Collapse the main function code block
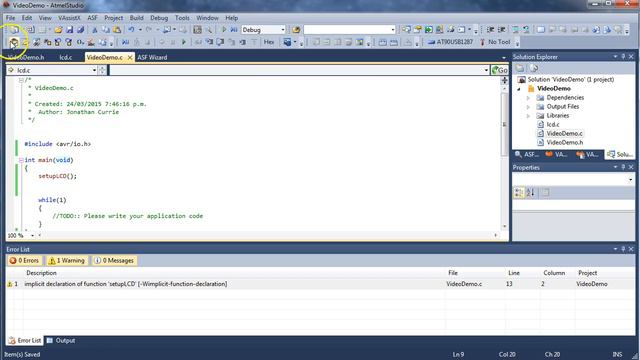The height and width of the screenshot is (360, 640). tap(21, 160)
